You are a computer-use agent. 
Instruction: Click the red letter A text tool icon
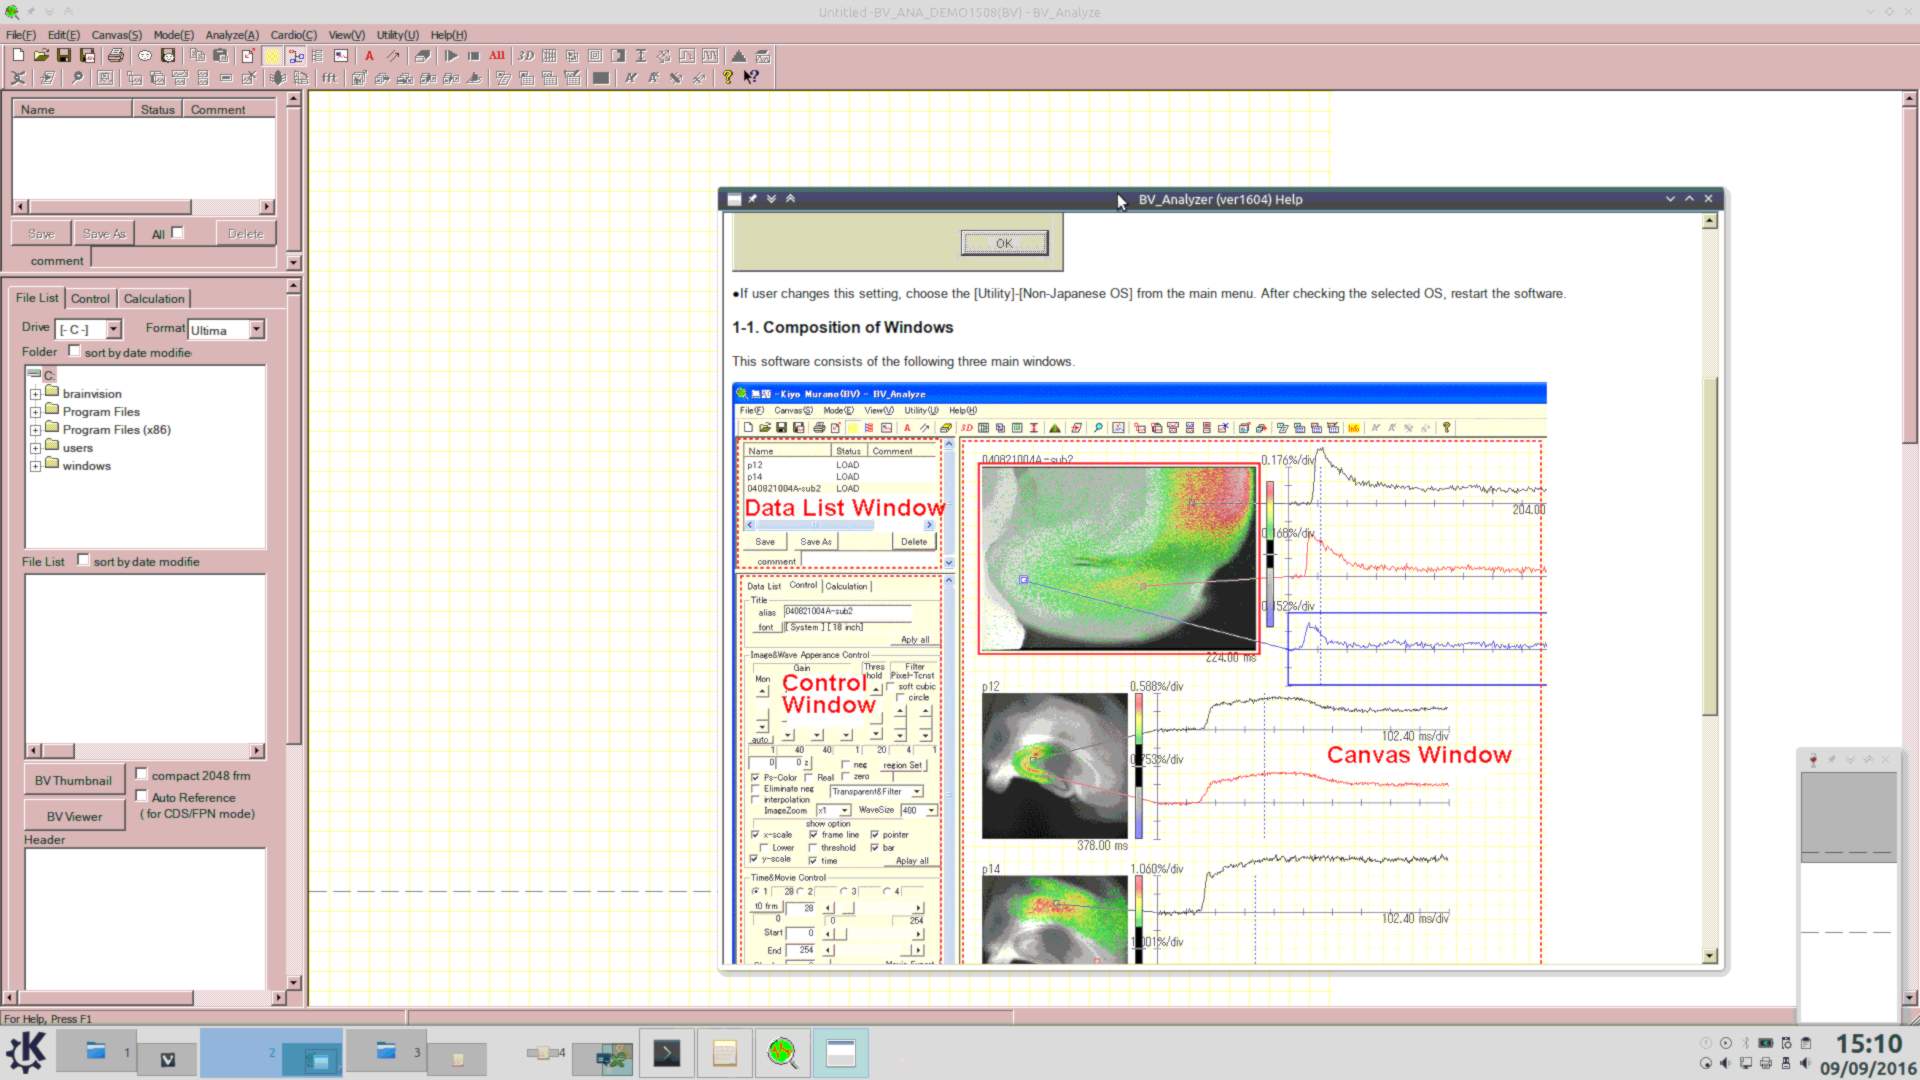pos(369,56)
